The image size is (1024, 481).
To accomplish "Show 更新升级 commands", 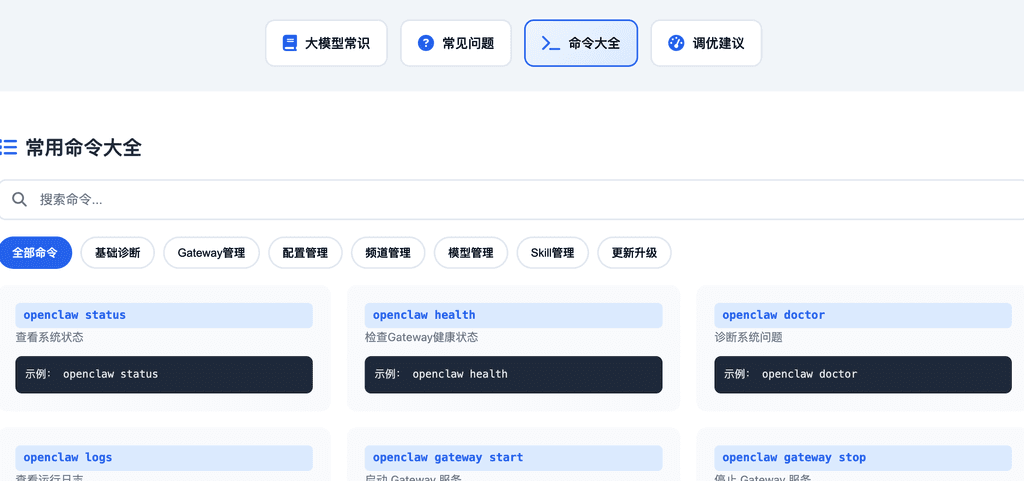I will pyautogui.click(x=634, y=253).
